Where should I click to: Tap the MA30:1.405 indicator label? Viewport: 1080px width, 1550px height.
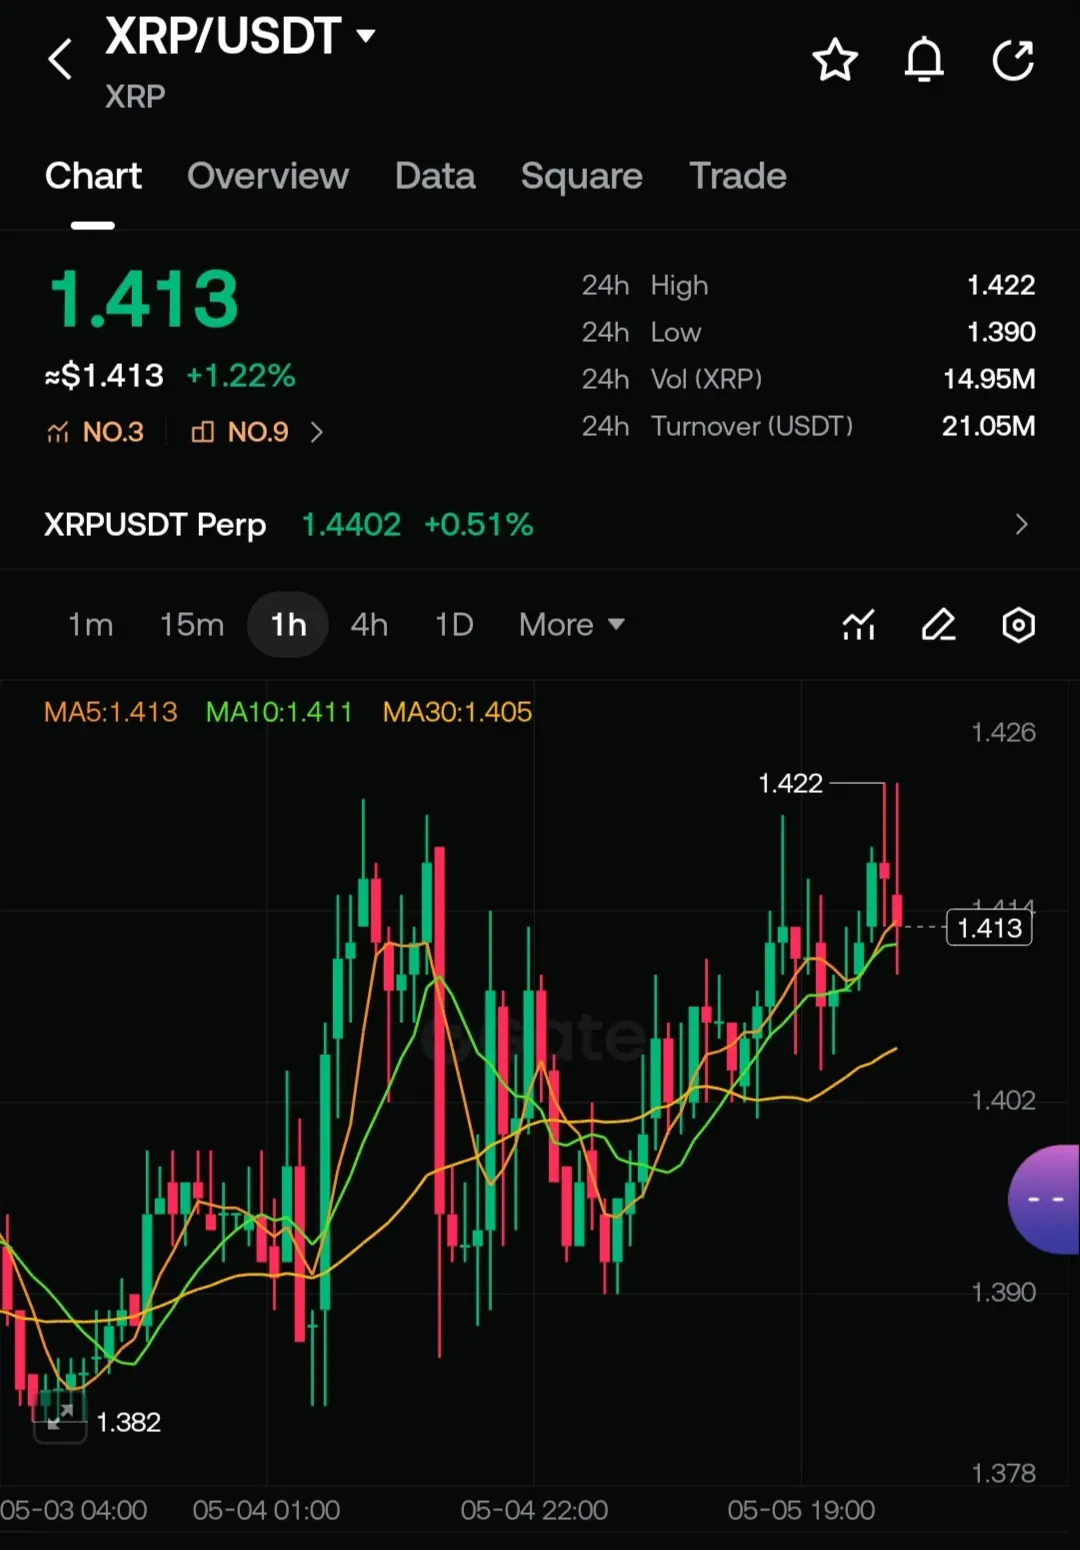point(457,712)
